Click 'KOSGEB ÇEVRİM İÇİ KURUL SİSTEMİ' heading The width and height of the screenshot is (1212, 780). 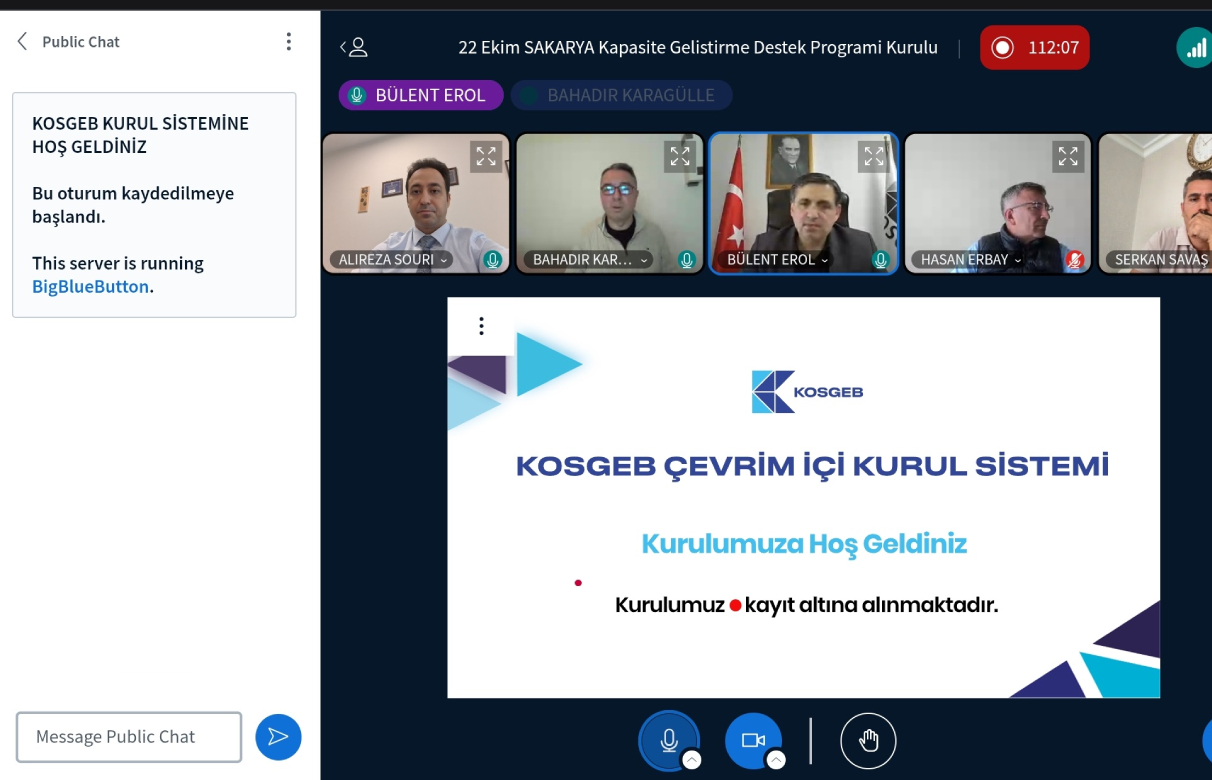(x=812, y=466)
